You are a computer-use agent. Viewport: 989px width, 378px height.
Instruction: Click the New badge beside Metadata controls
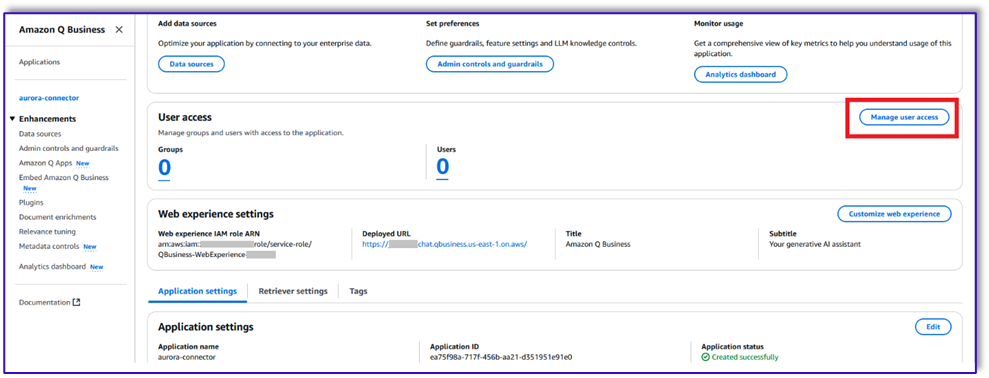[x=90, y=247]
